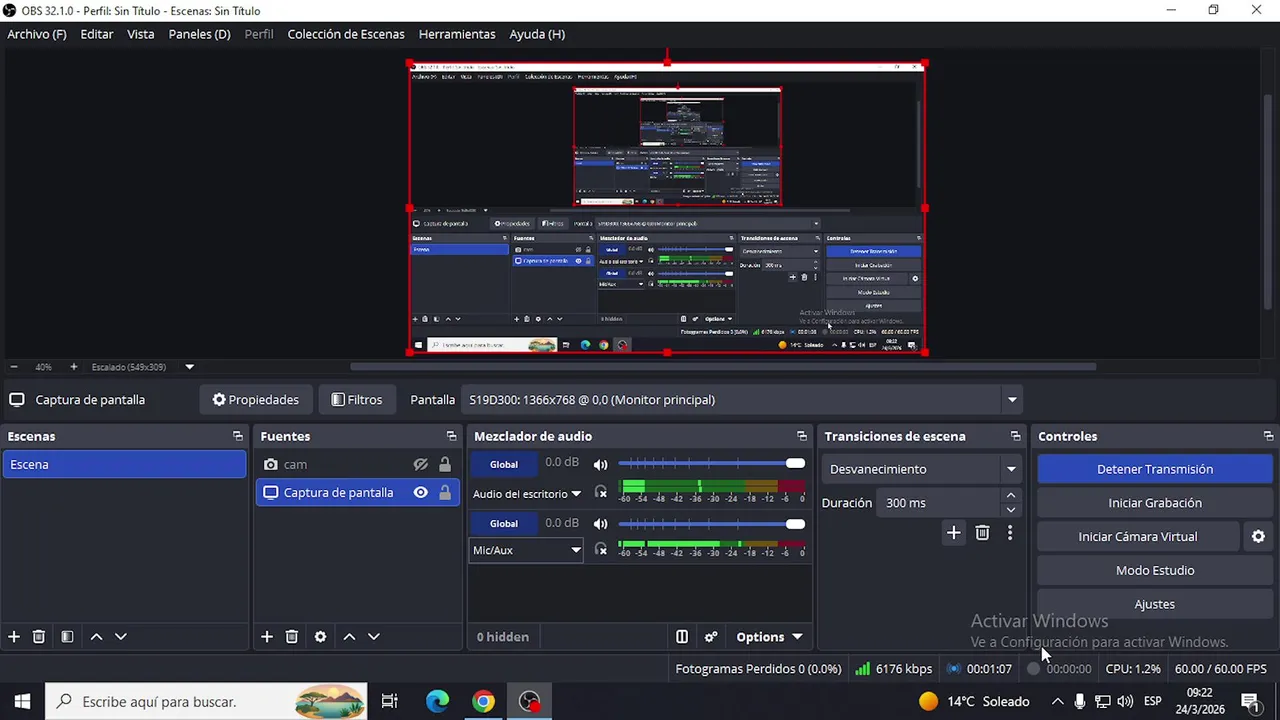Show hidden system tray icons chevron
This screenshot has height=720, width=1280.
click(x=1057, y=702)
